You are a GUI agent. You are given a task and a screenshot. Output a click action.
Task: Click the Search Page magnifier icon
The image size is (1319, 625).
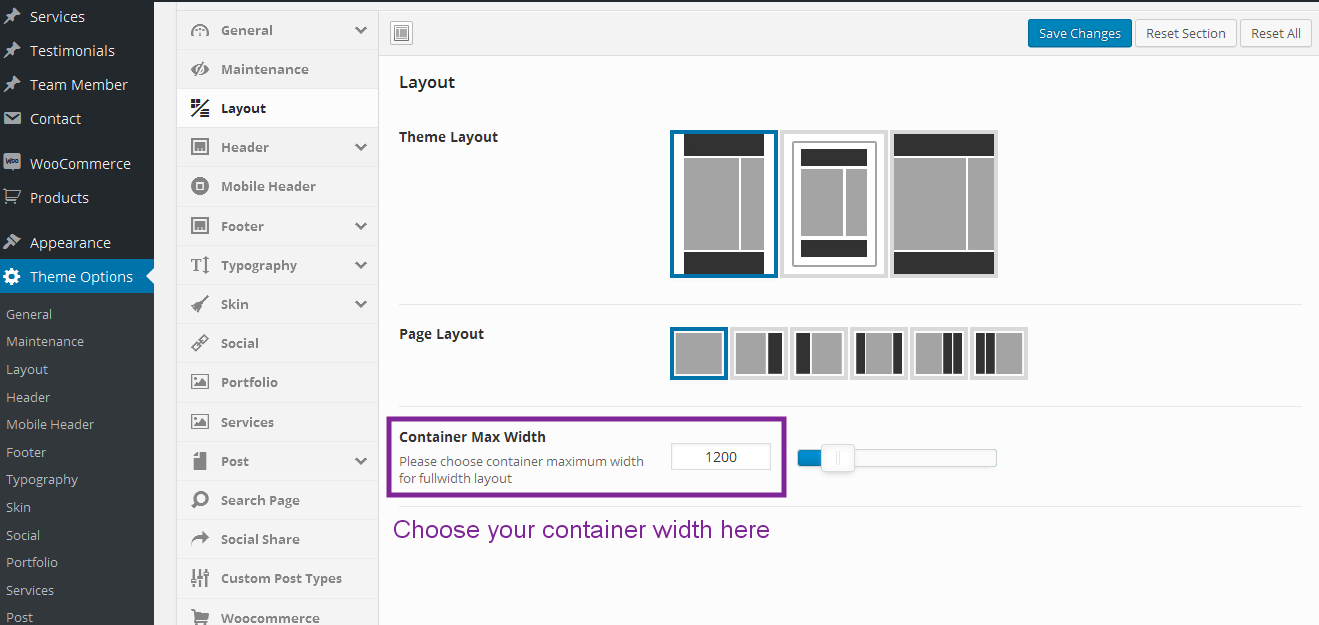[200, 500]
